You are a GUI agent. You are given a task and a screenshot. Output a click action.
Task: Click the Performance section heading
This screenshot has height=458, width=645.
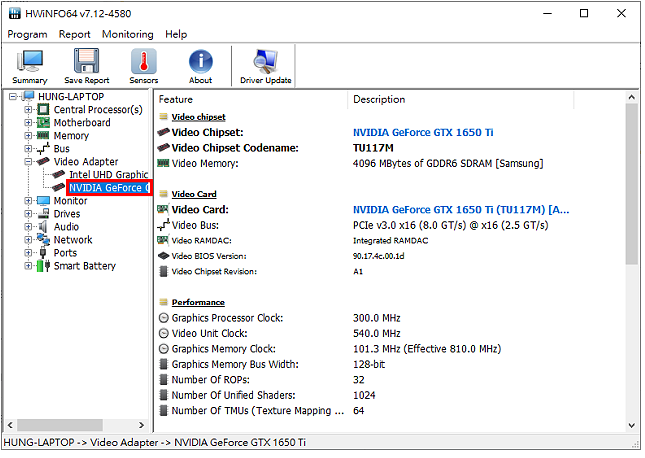(x=198, y=303)
